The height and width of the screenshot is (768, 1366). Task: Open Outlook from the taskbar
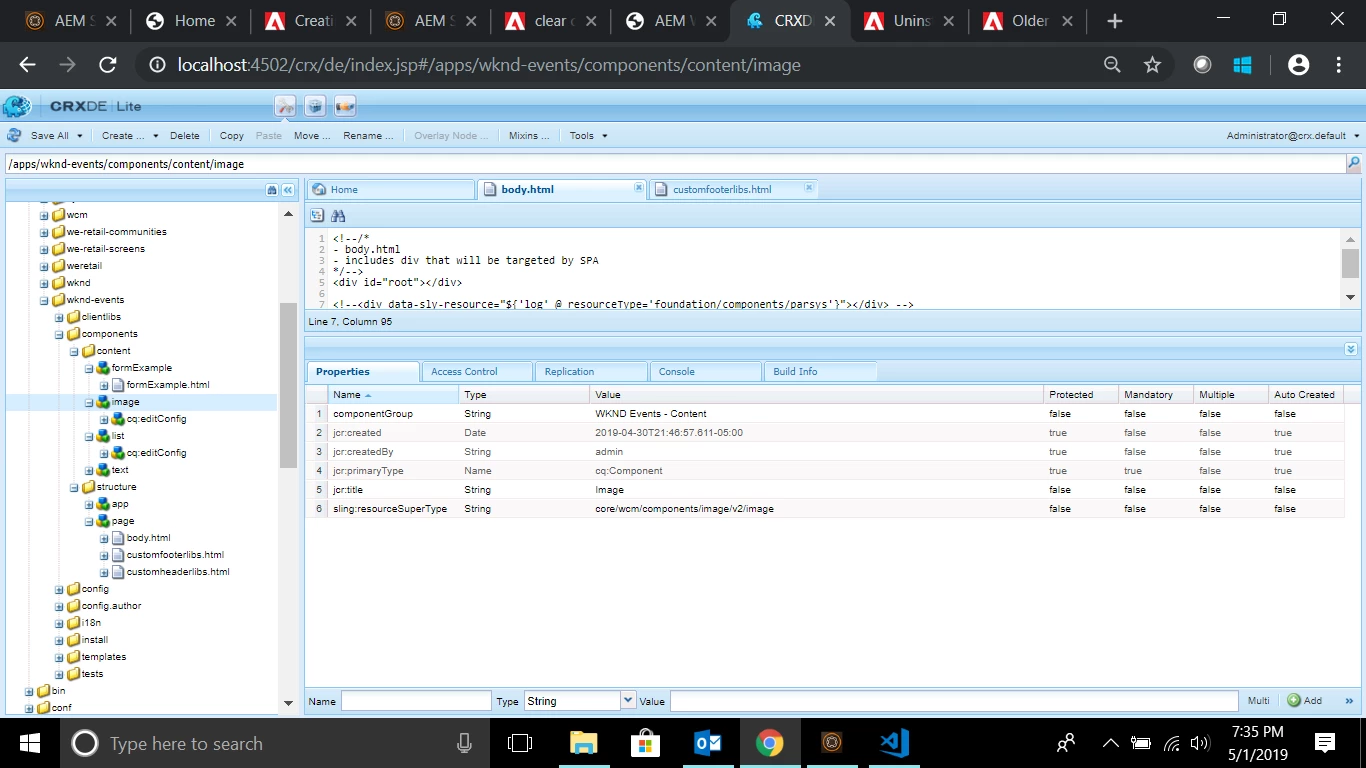[708, 743]
